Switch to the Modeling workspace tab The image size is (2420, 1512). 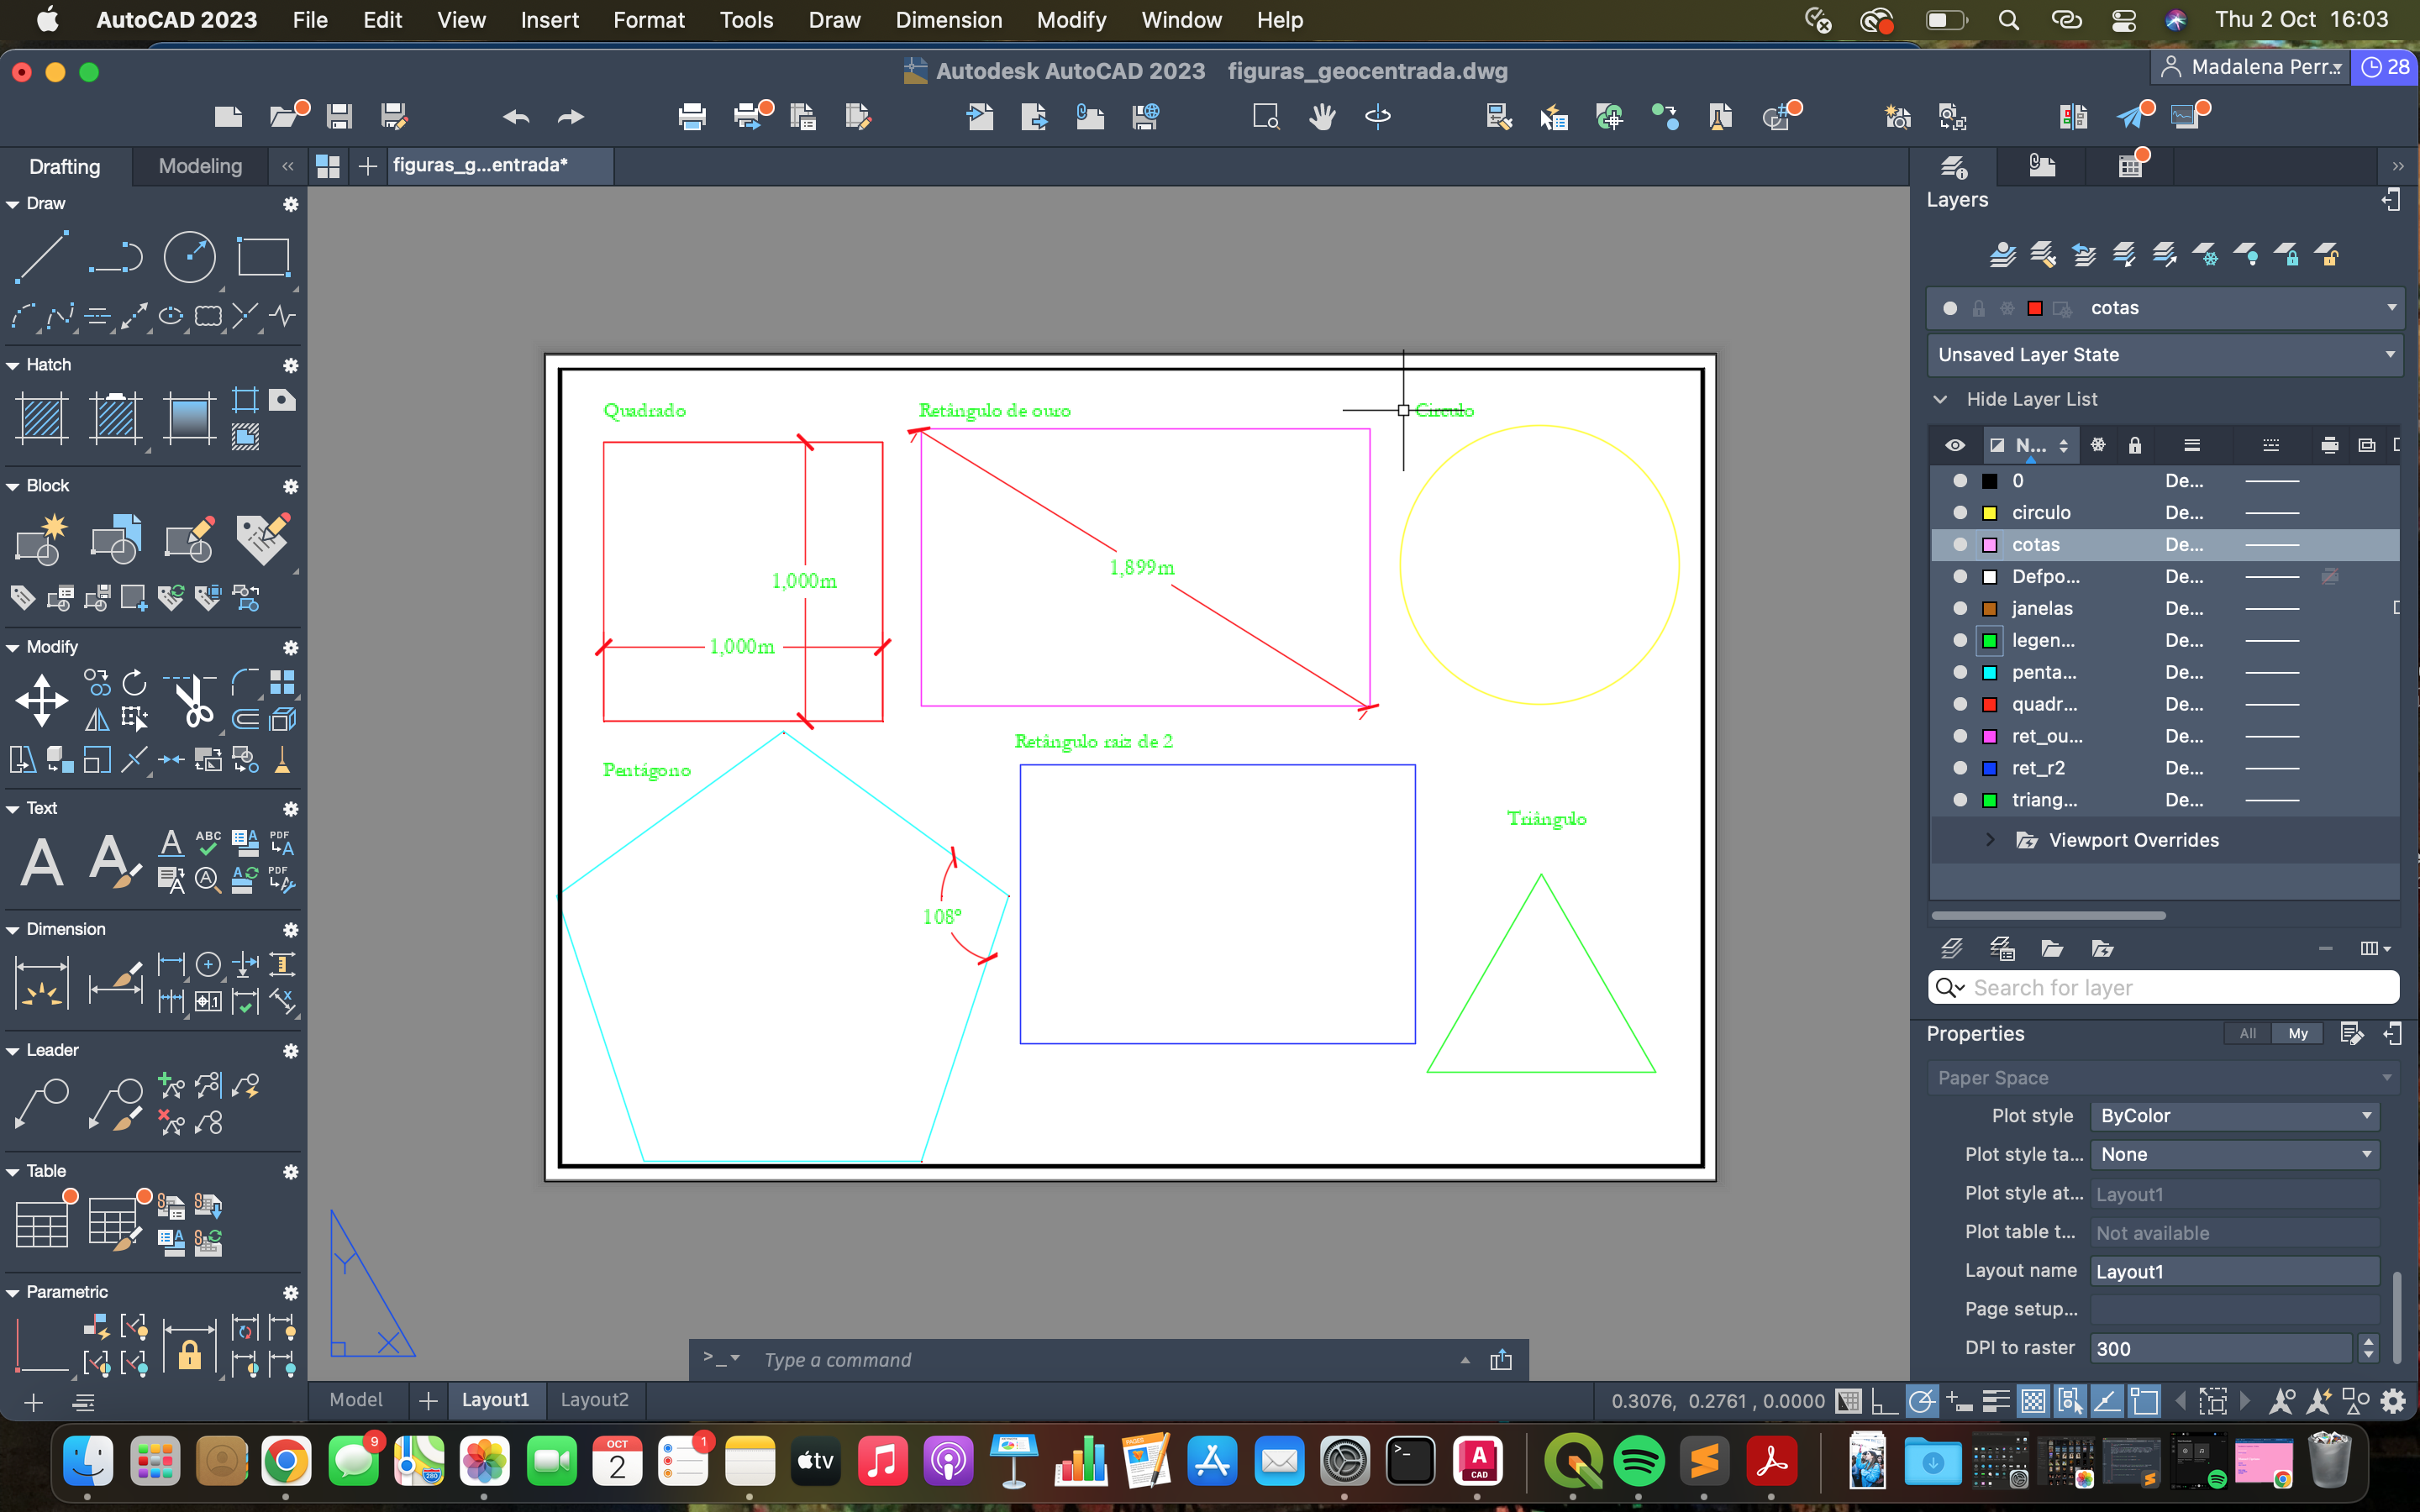click(200, 166)
